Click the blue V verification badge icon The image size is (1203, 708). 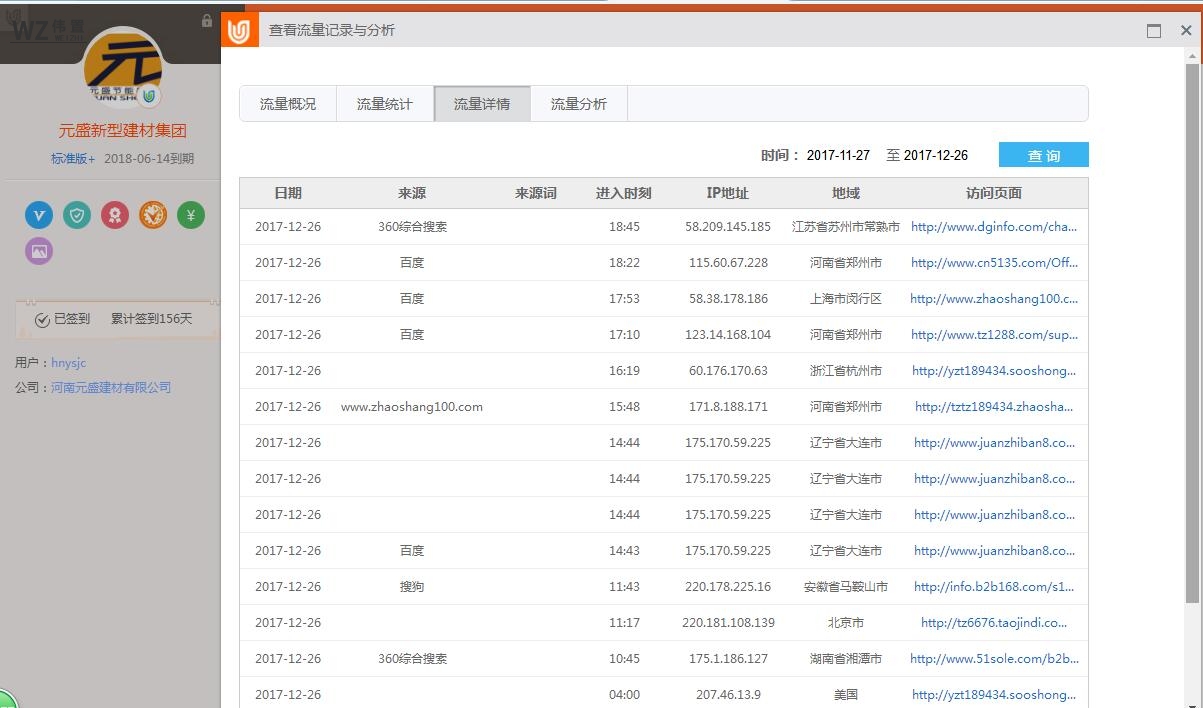[x=39, y=215]
